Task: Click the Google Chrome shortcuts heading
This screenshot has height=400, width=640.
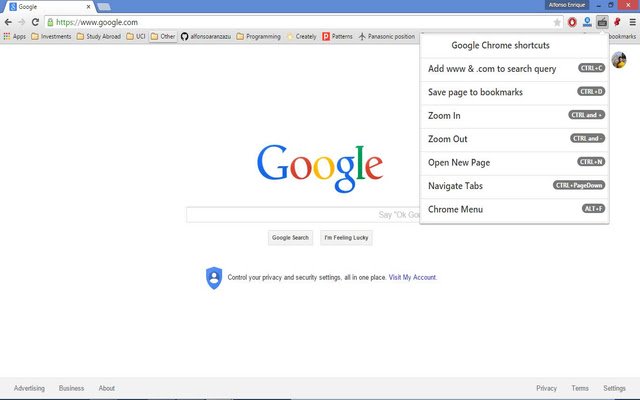Action: 500,45
